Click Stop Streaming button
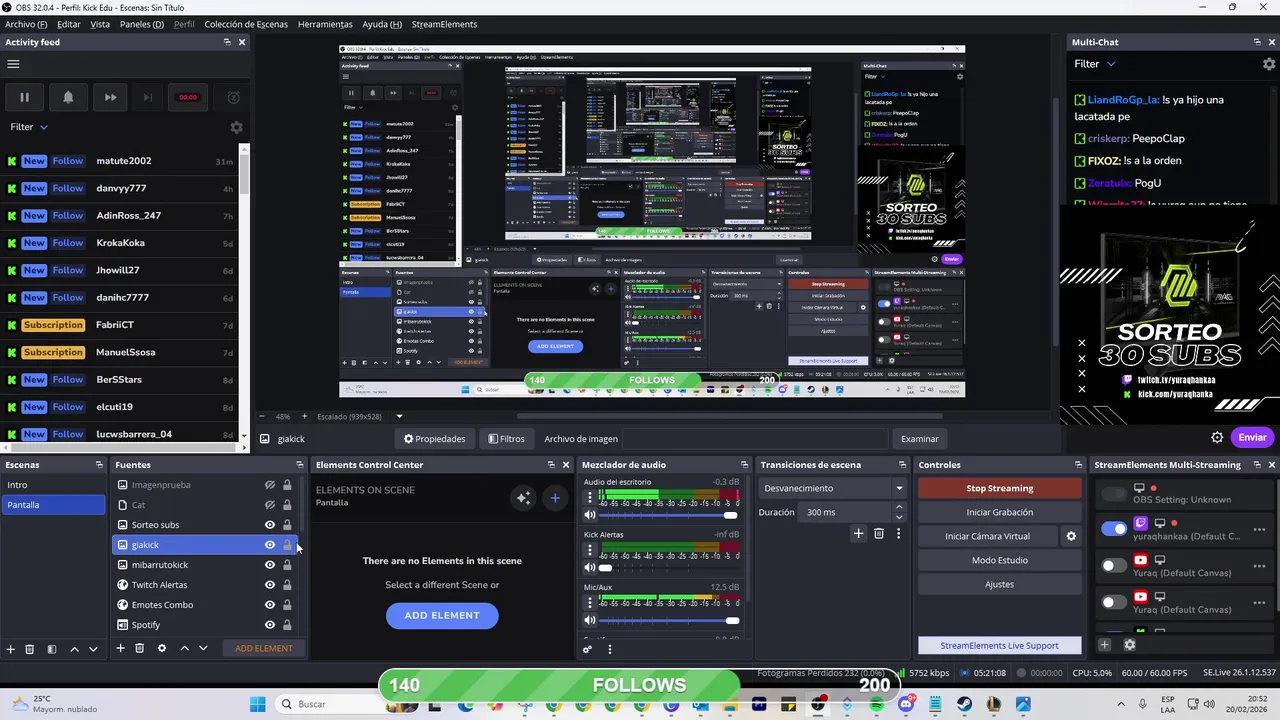The width and height of the screenshot is (1280, 720). (x=999, y=488)
